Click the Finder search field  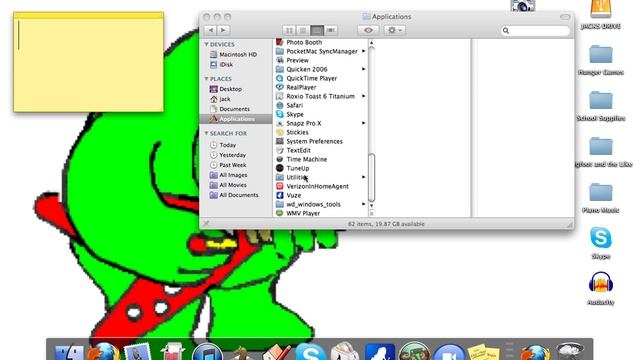(535, 31)
